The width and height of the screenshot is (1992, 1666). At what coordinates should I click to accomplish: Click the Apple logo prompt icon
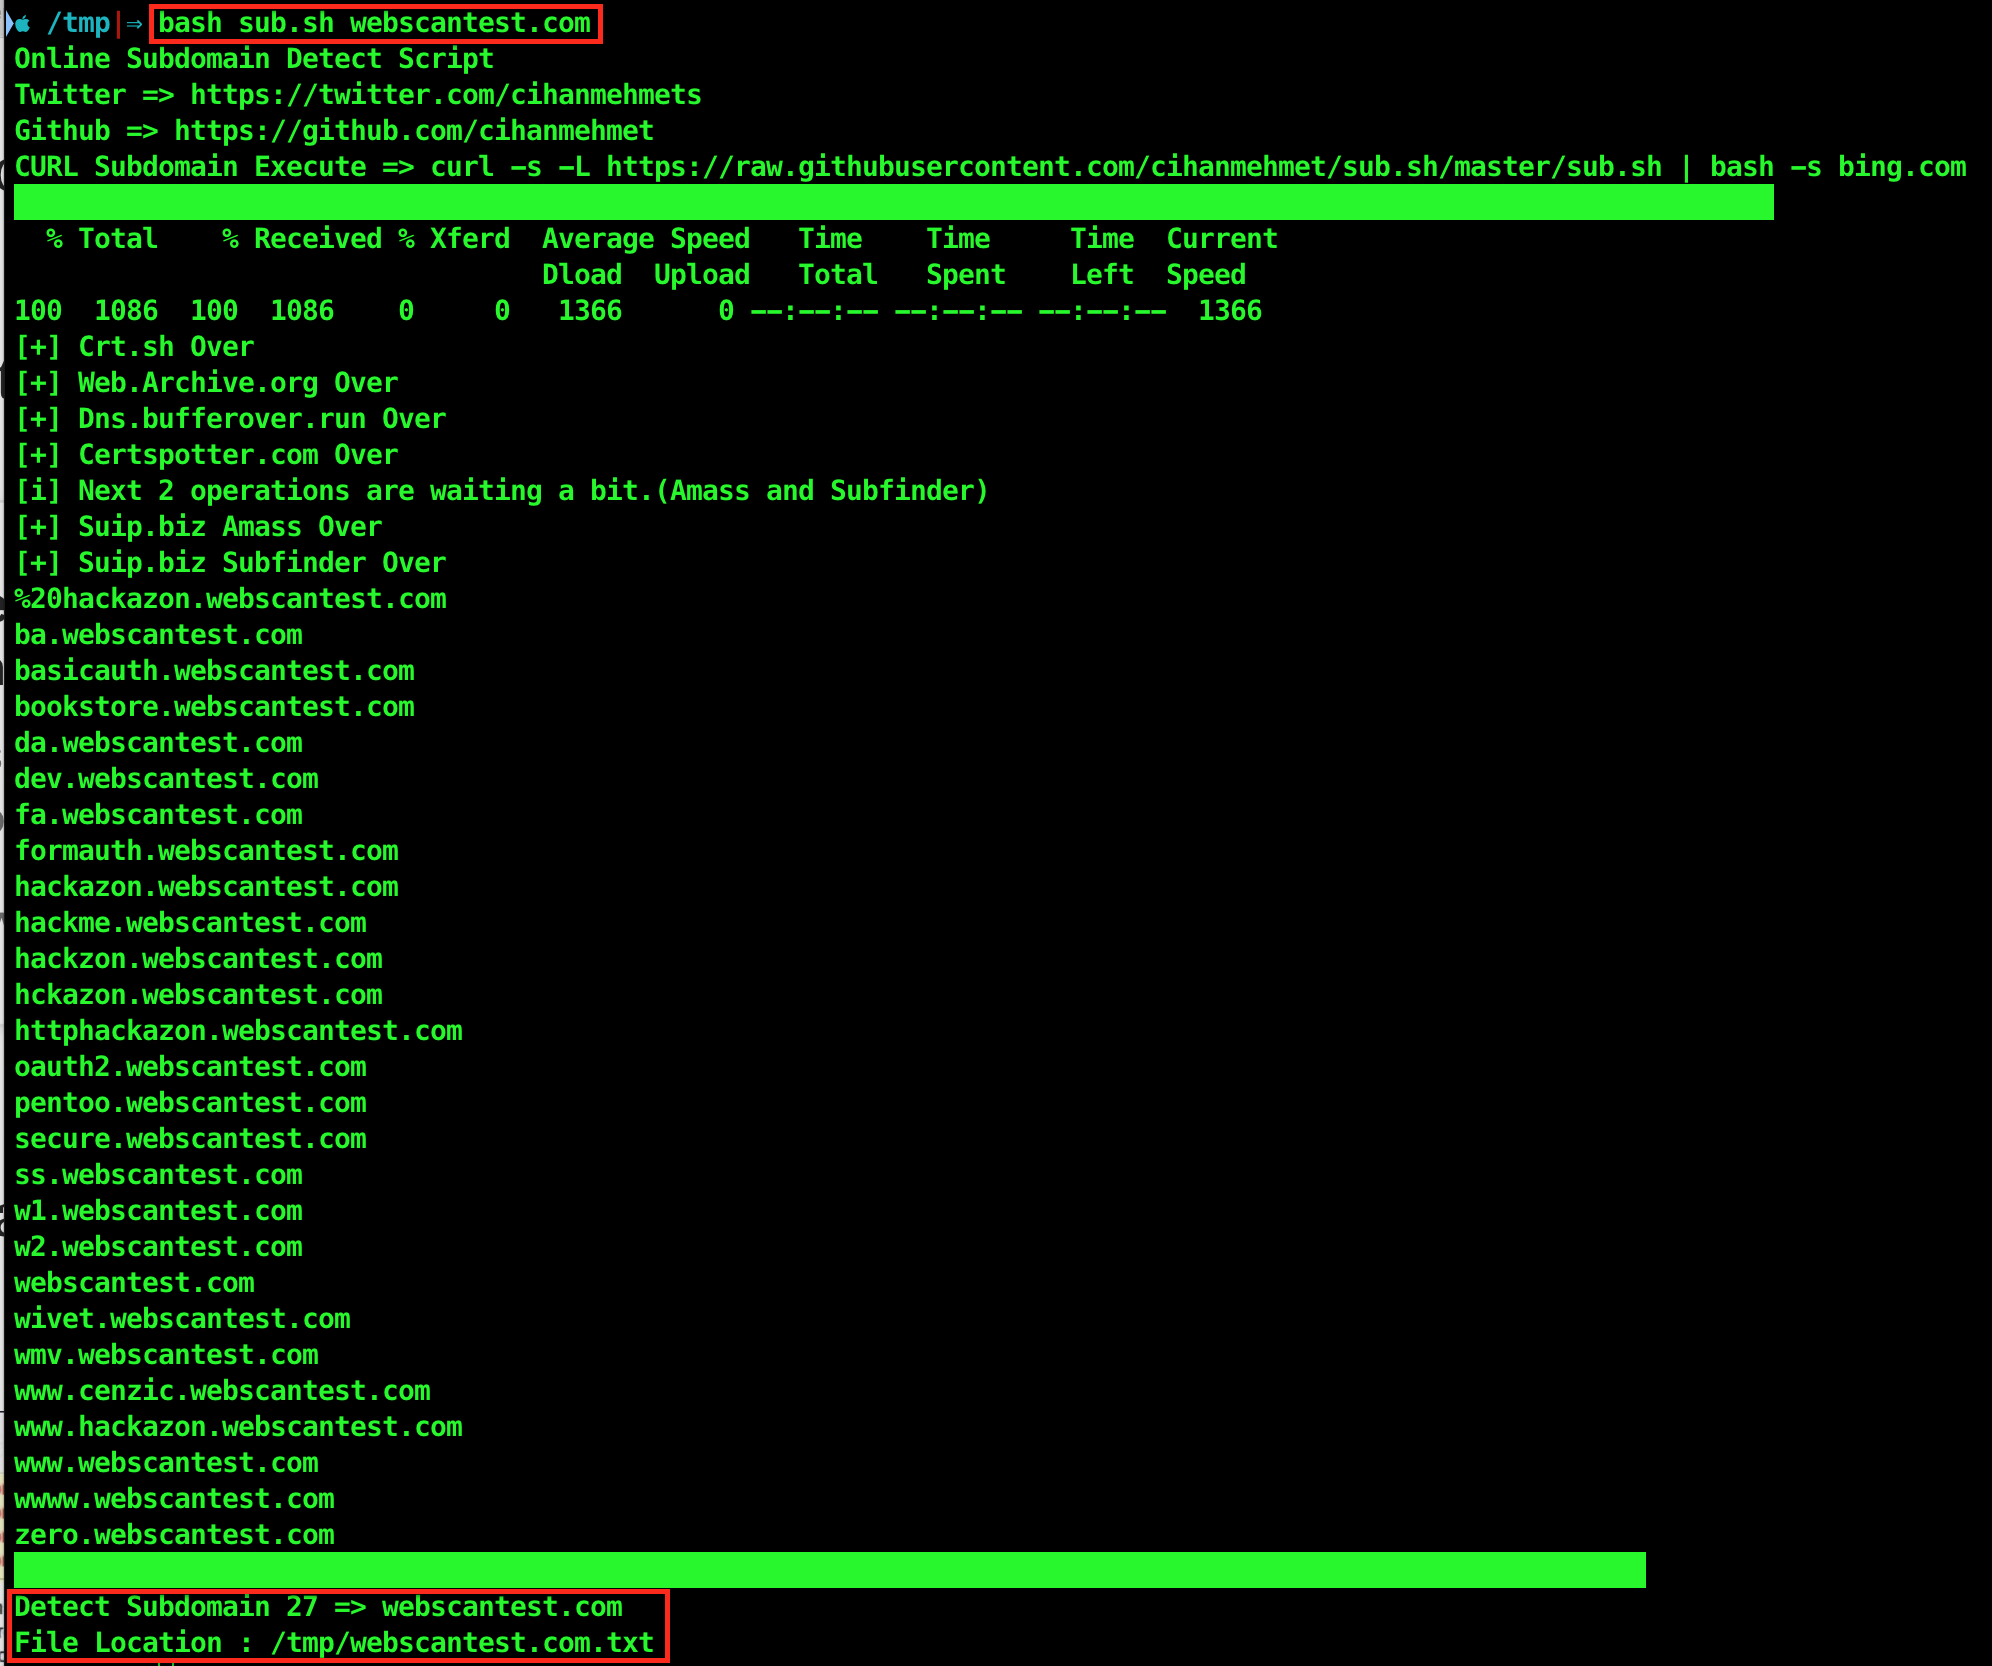21,24
